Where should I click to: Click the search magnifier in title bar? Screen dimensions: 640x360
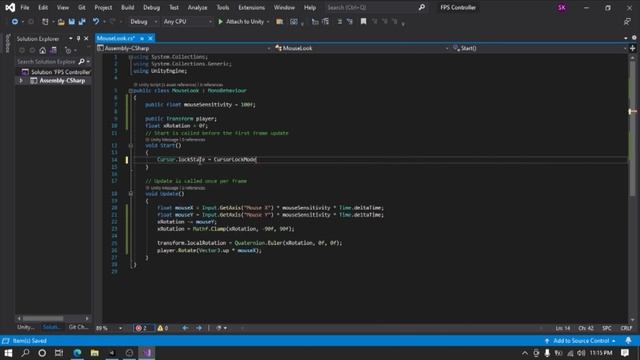click(422, 7)
